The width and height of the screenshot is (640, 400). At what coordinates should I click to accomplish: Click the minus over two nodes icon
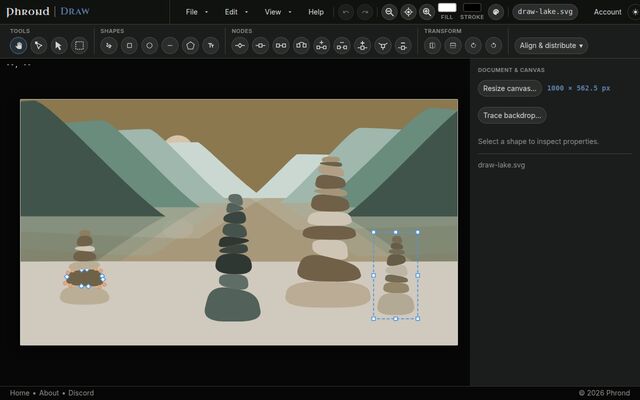point(342,45)
